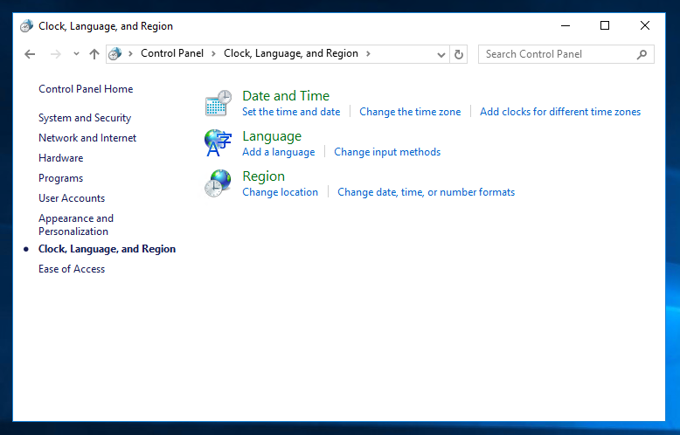Image resolution: width=680 pixels, height=435 pixels.
Task: Click Change the time zone
Action: coord(410,112)
